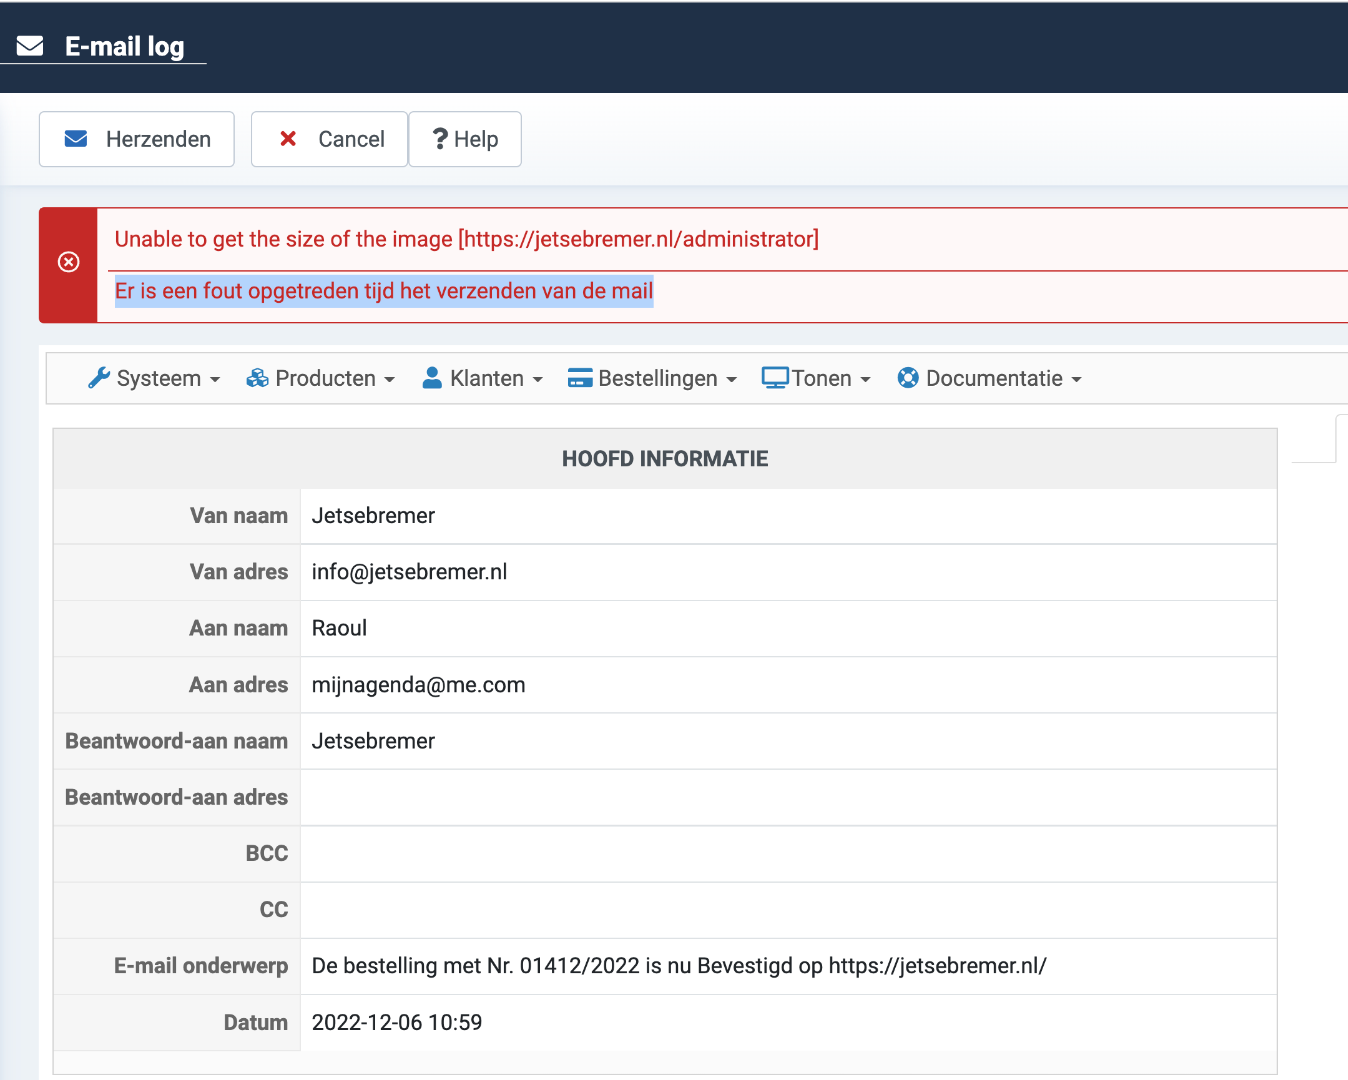Click the red X Cancel icon
The width and height of the screenshot is (1348, 1080).
[288, 139]
